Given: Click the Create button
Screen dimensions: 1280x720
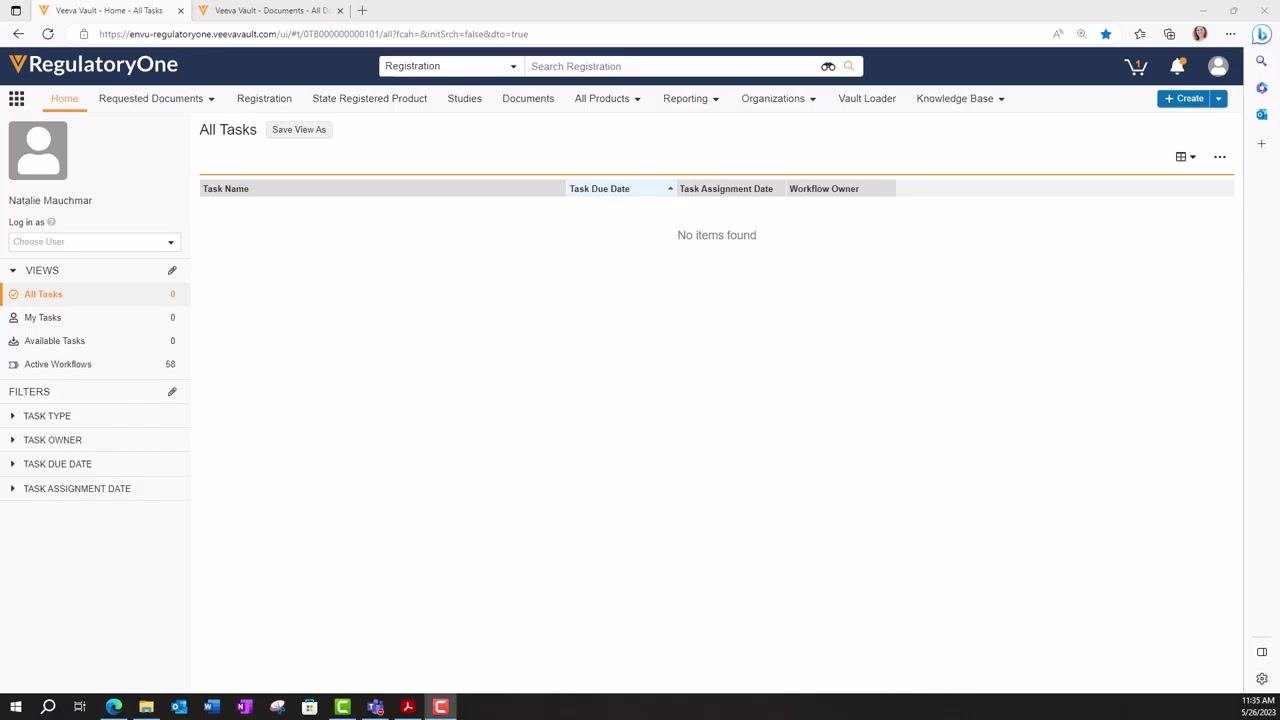Looking at the screenshot, I should [1184, 99].
